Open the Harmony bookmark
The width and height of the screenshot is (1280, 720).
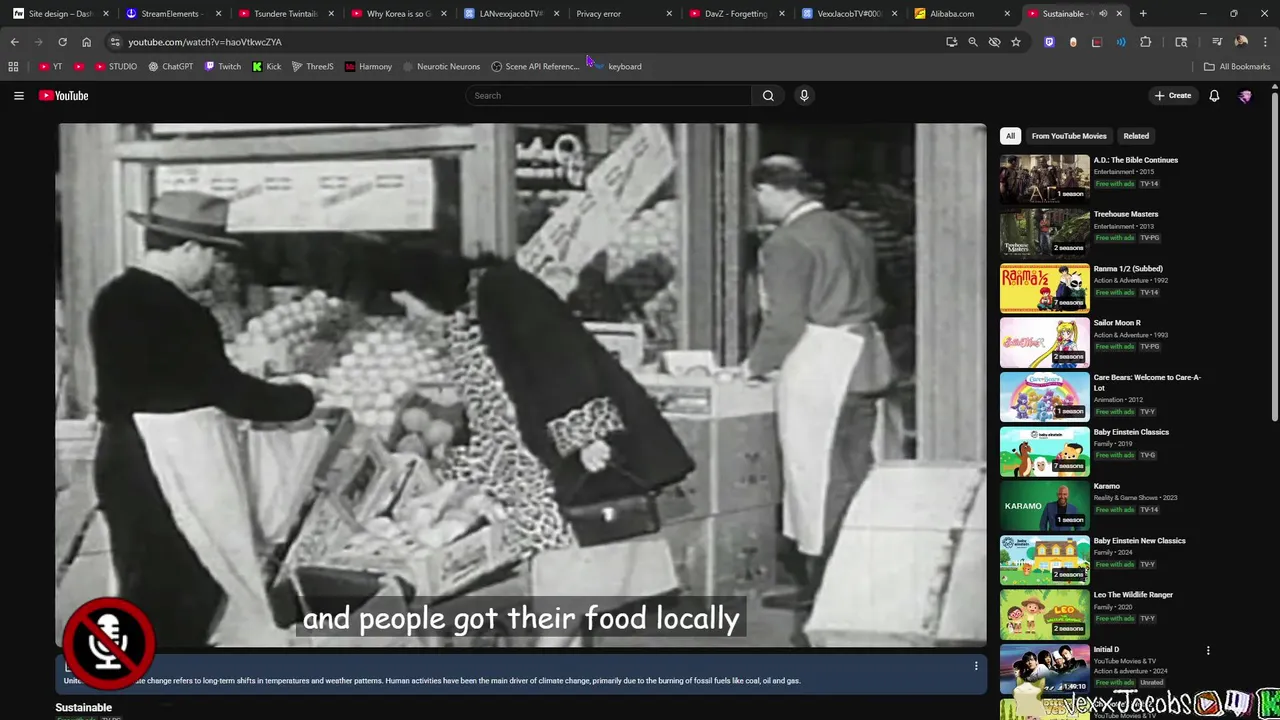368,66
